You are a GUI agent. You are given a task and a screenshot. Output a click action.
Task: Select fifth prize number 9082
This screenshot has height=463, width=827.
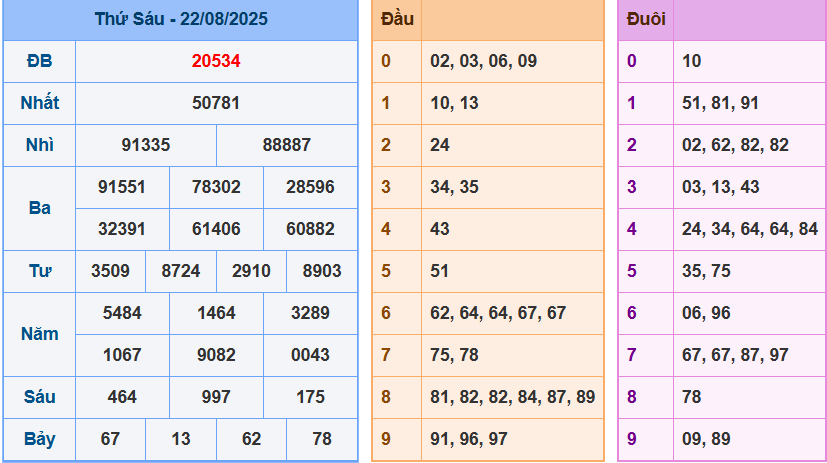[x=216, y=355]
